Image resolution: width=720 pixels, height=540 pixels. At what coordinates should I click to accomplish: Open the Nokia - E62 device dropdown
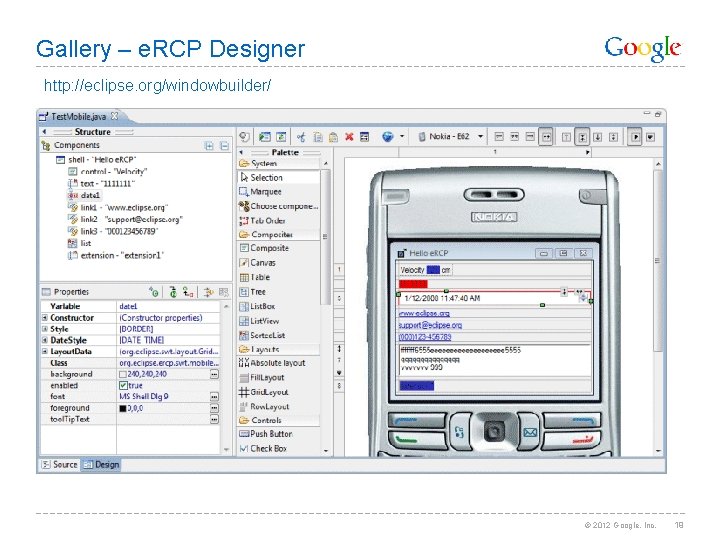(x=480, y=136)
